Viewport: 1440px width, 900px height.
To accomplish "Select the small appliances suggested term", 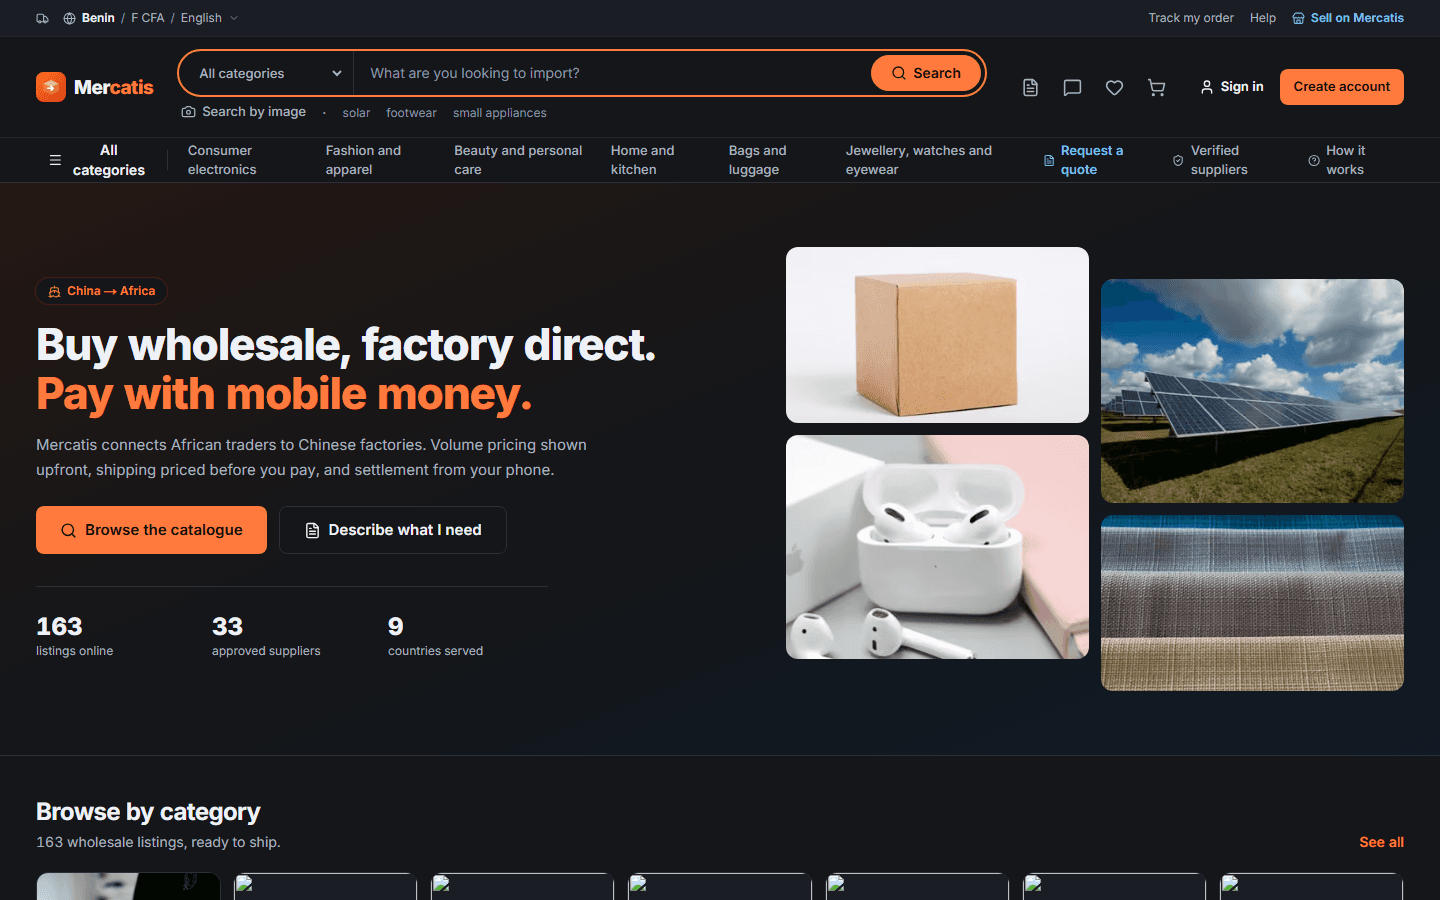I will pos(500,113).
